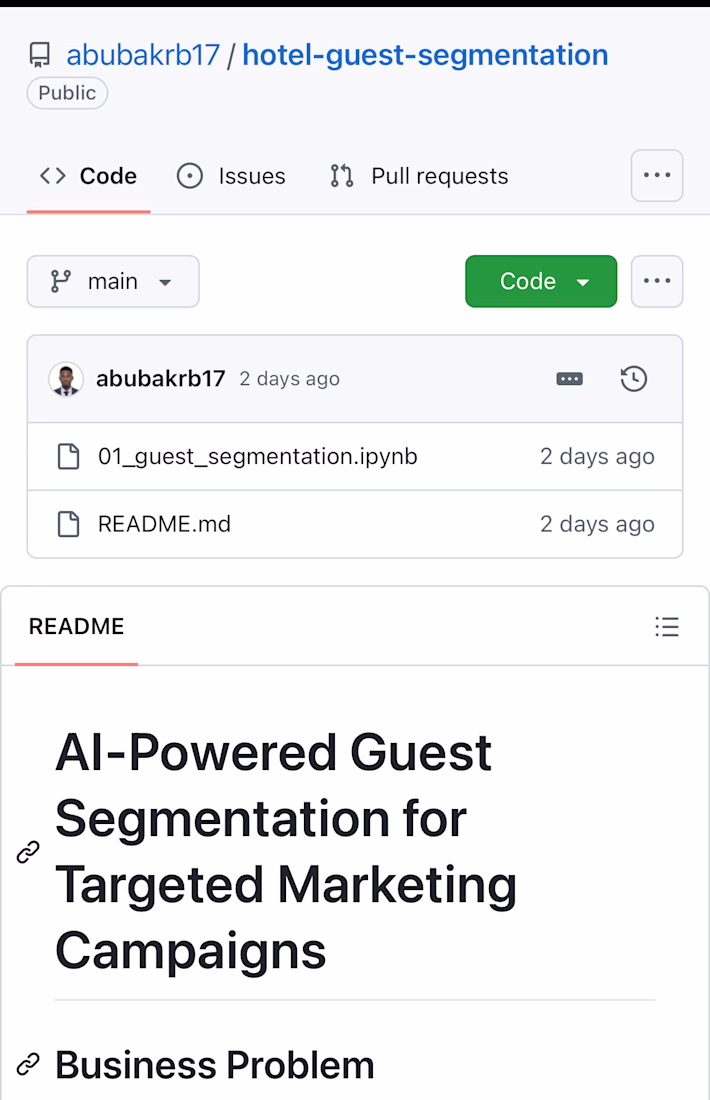Image resolution: width=710 pixels, height=1100 pixels.
Task: Click the file icon for README.md
Action: click(x=68, y=524)
